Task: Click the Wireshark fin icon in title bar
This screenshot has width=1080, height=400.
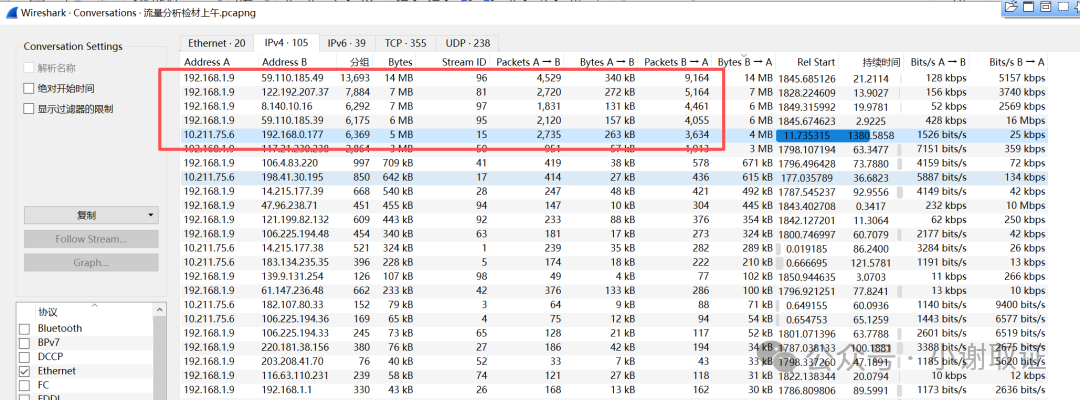Action: (10, 11)
